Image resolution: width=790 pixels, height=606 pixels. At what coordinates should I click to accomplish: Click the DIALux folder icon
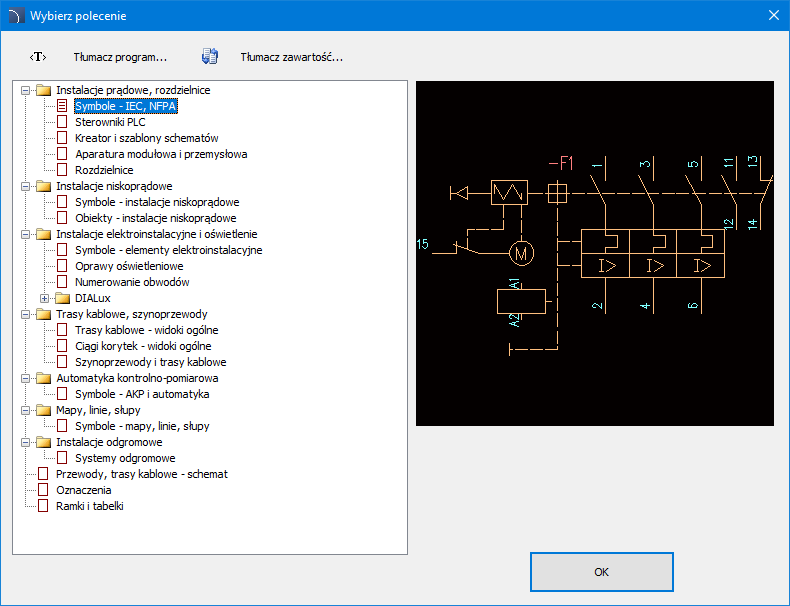click(x=62, y=298)
